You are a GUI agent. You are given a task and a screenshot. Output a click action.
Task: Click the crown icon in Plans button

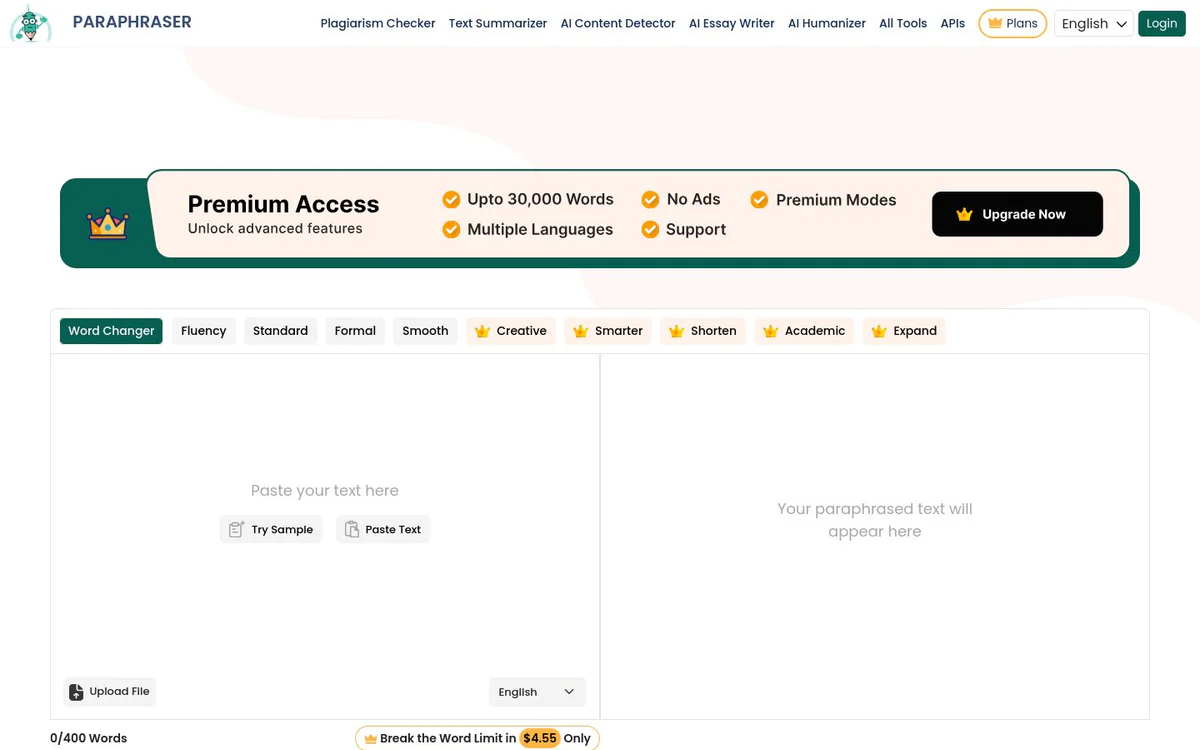(995, 23)
